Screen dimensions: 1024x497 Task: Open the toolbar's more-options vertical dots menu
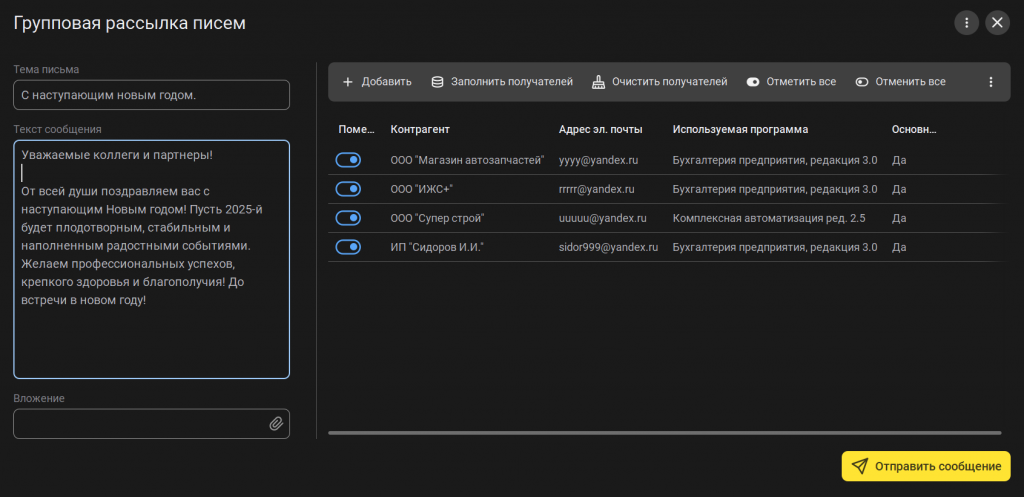tap(991, 82)
